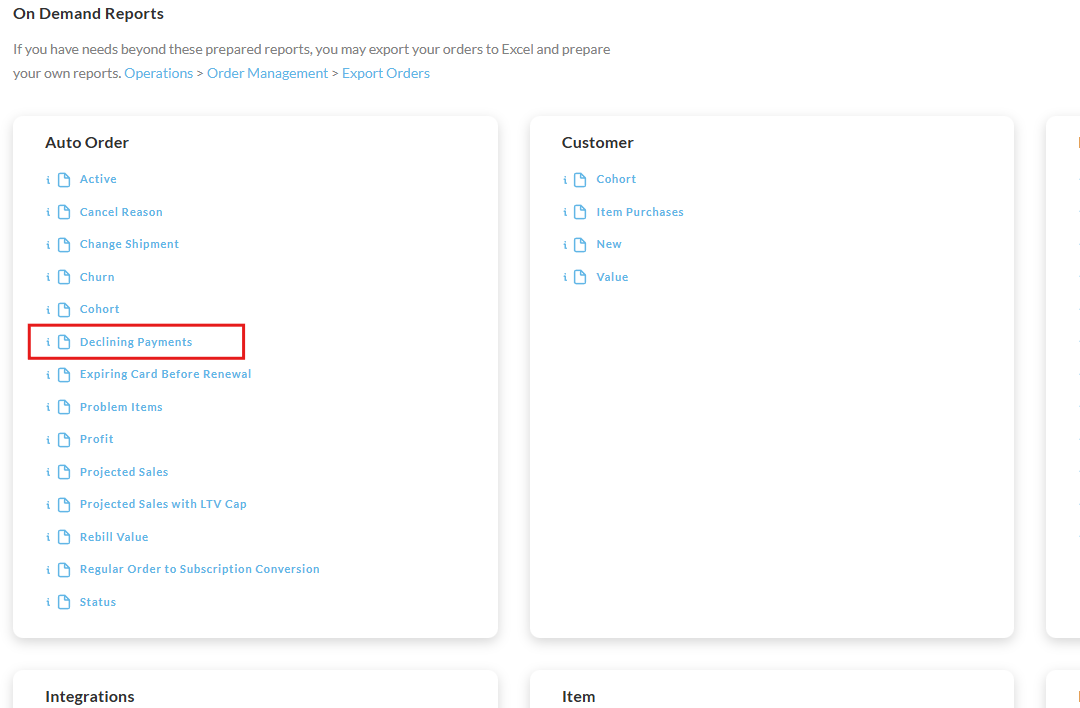Click the info icon beside Declining Payments
Image resolution: width=1080 pixels, height=708 pixels.
coord(48,342)
